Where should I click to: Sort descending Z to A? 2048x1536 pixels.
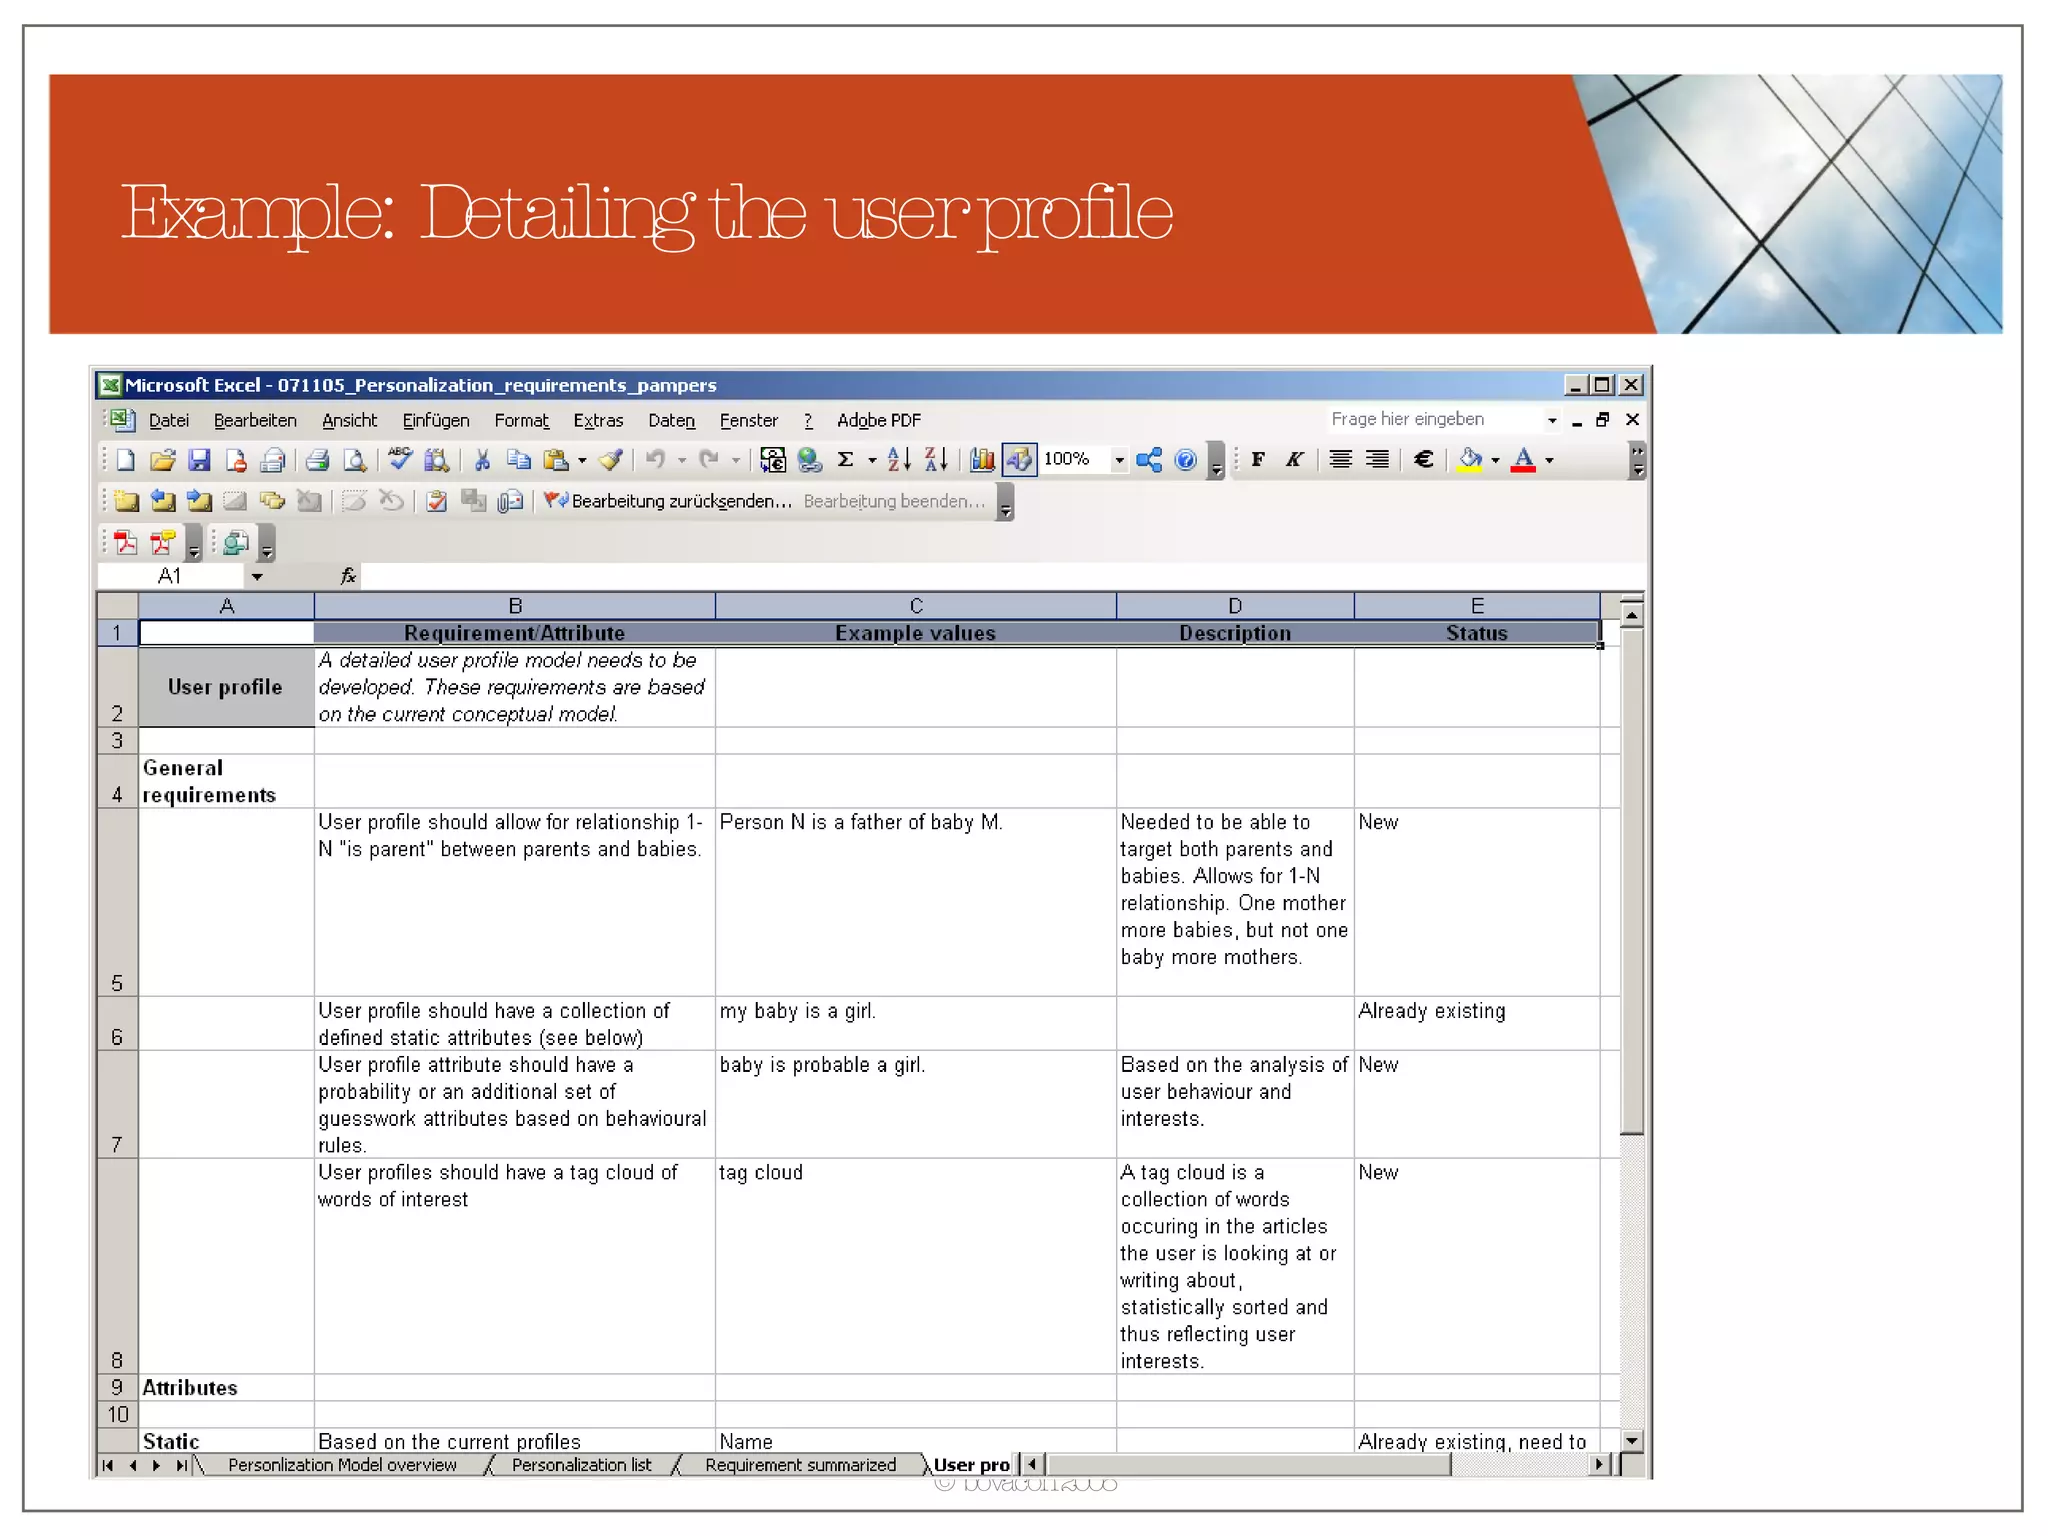tap(936, 460)
